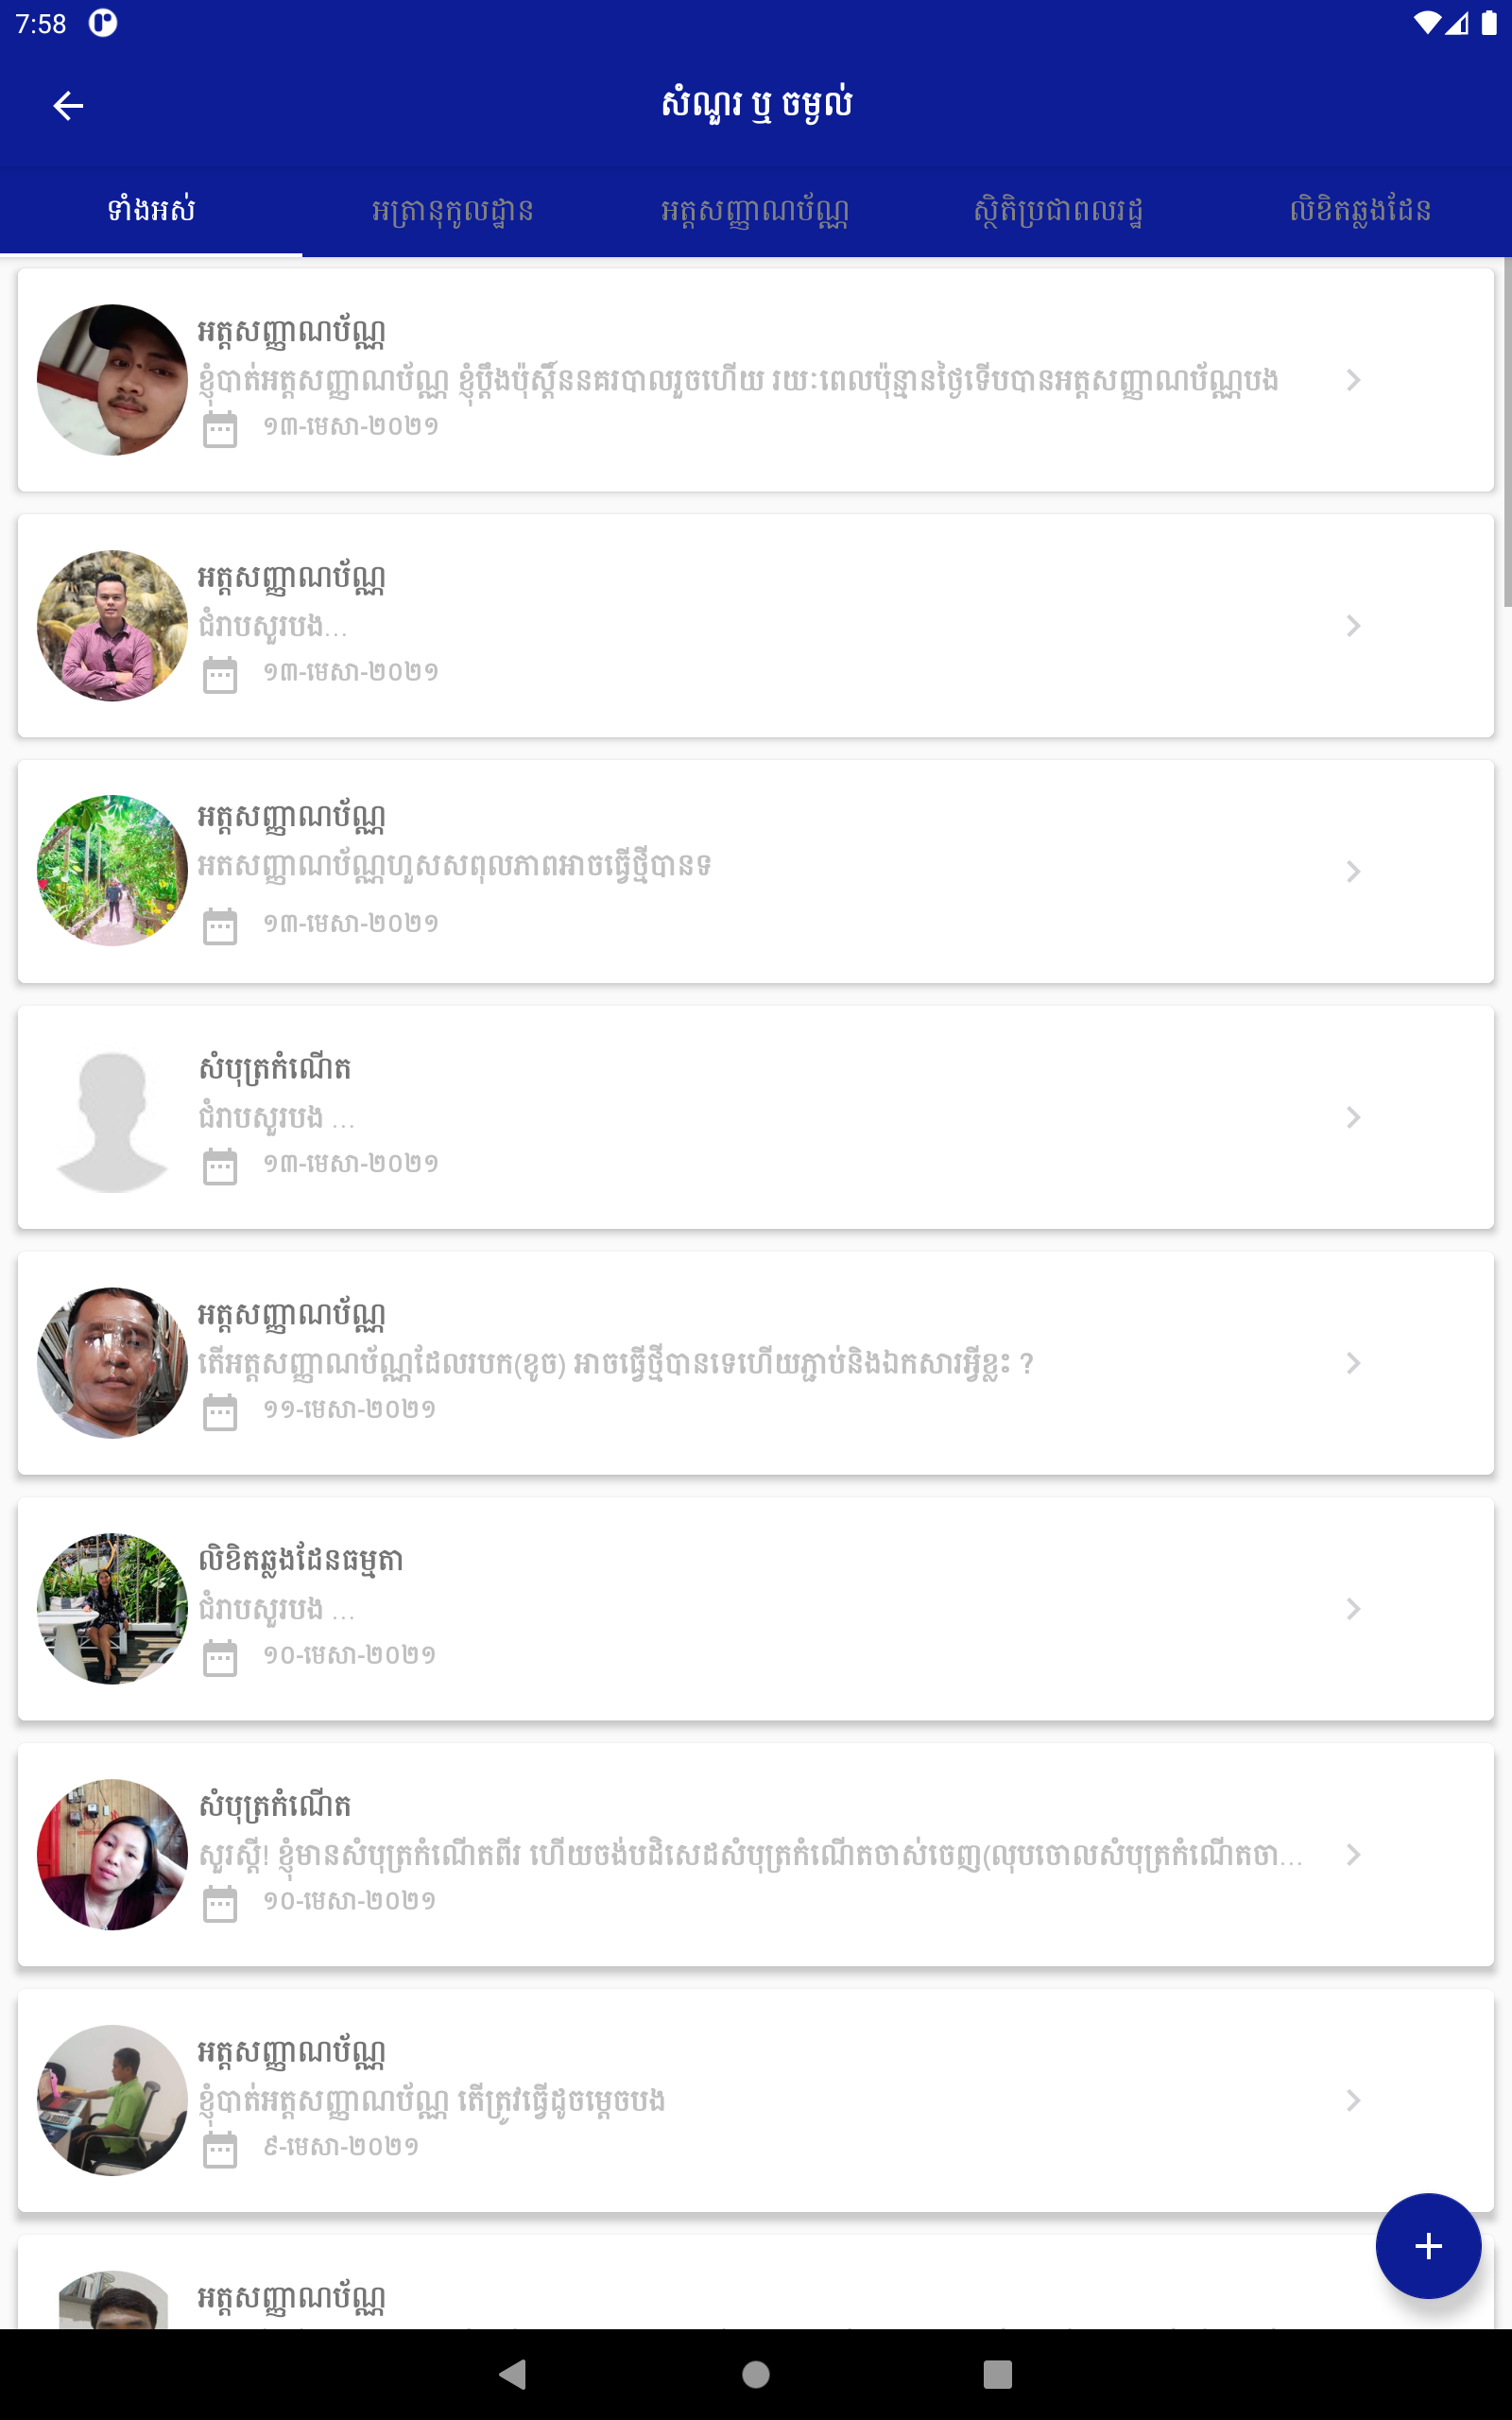This screenshot has height=2420, width=1512.
Task: Tap the back arrow in the header
Action: tap(68, 105)
